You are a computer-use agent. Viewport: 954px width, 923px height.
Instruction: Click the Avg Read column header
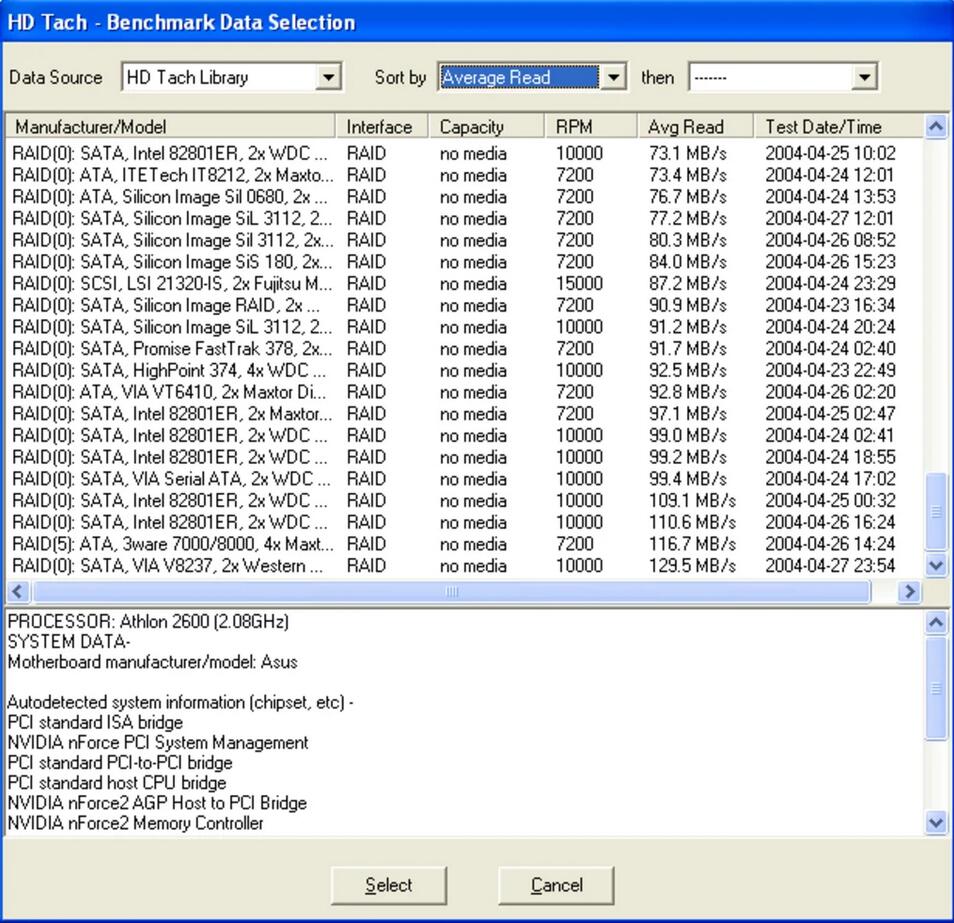(x=685, y=127)
